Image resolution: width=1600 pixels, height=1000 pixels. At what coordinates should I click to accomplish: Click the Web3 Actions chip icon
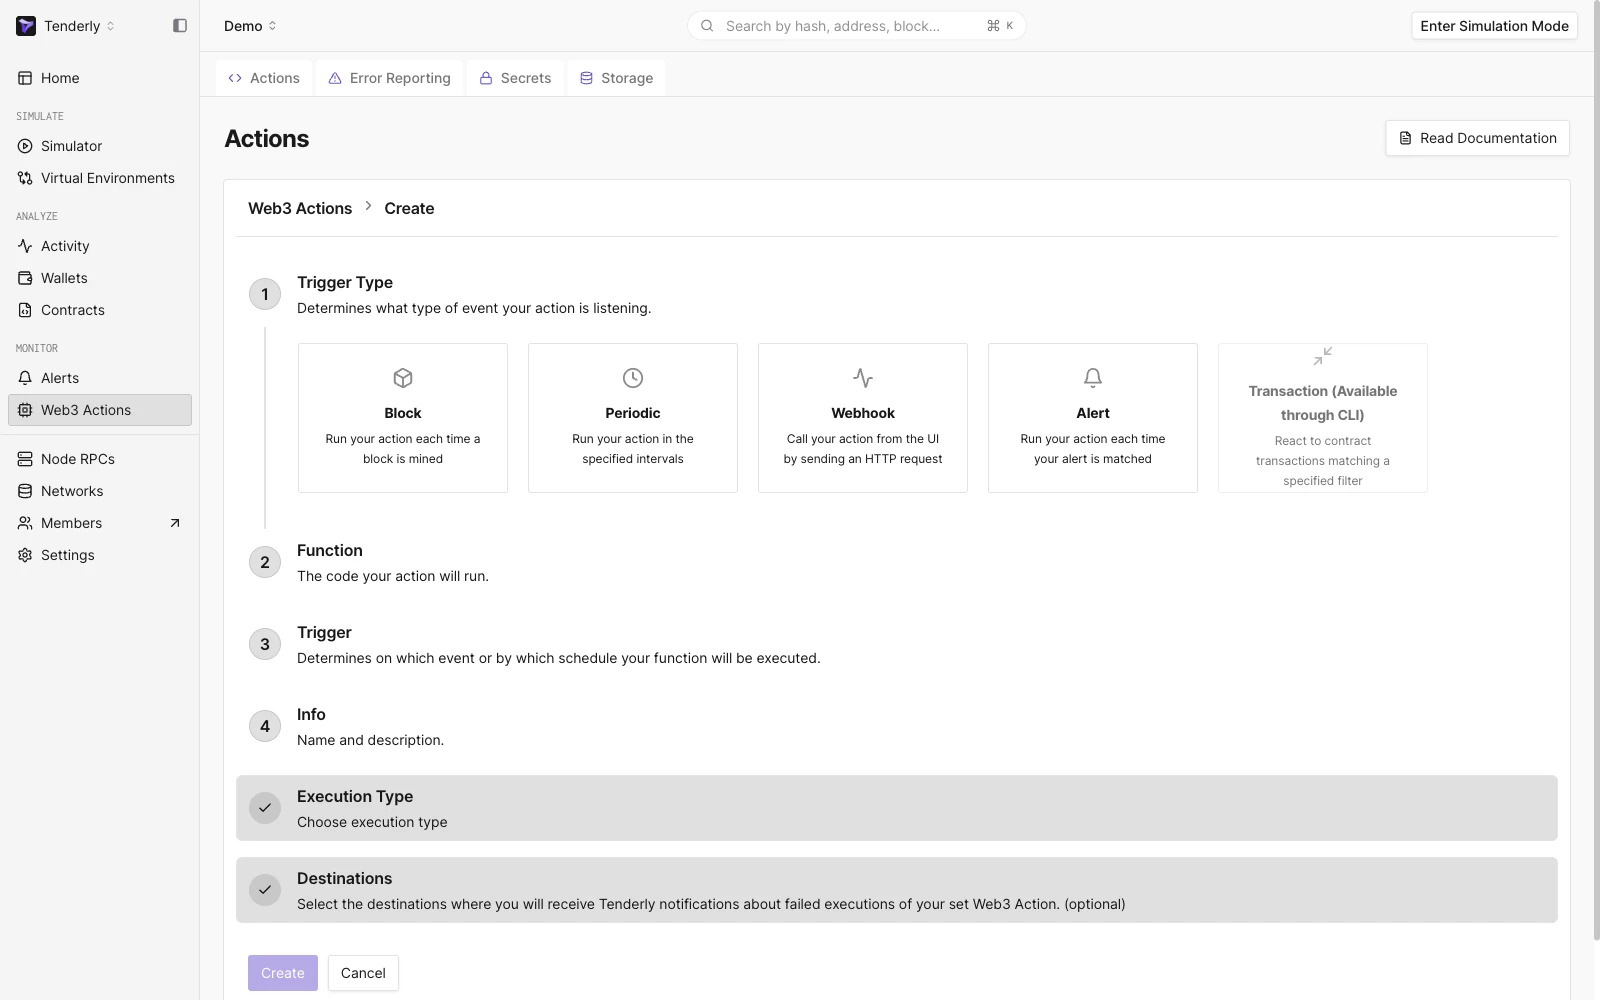25,410
